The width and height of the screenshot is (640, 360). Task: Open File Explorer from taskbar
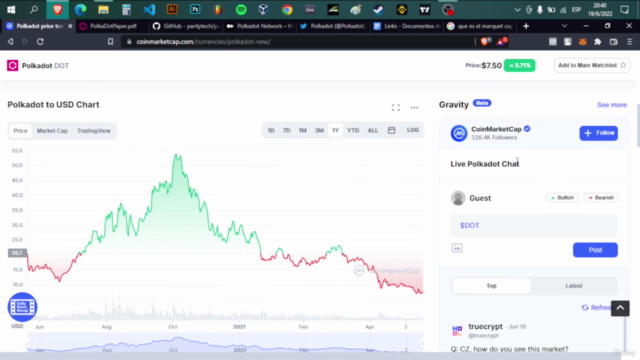pyautogui.click(x=103, y=9)
